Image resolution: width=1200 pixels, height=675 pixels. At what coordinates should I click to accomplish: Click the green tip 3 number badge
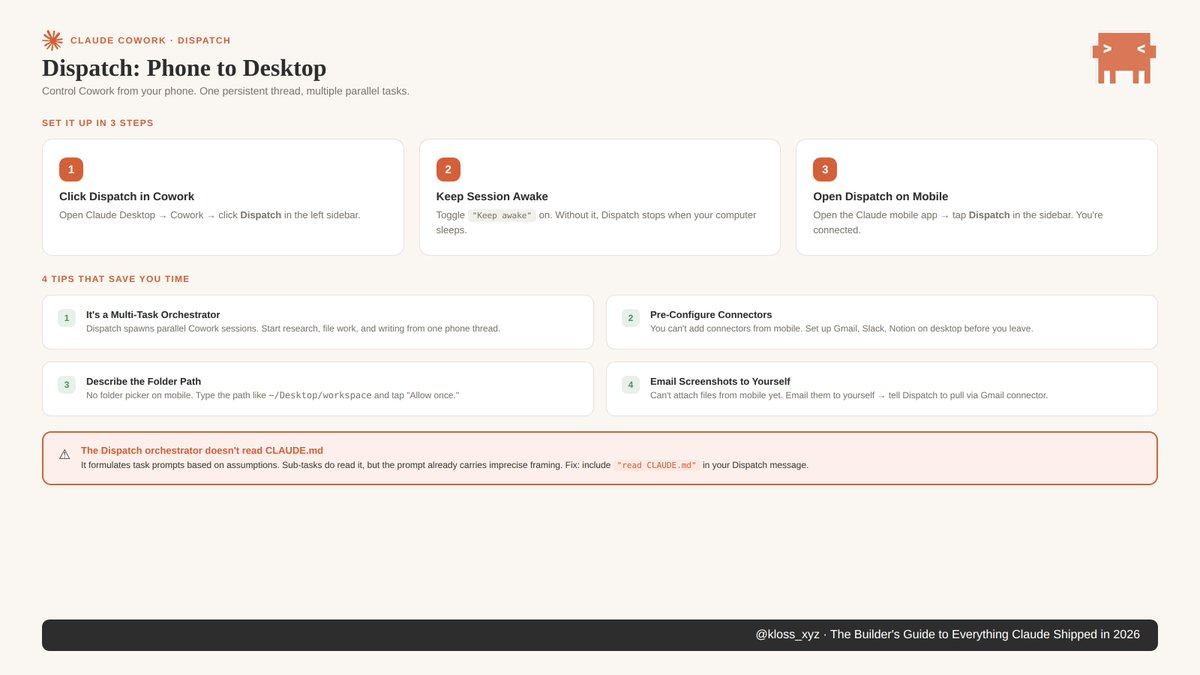click(67, 385)
